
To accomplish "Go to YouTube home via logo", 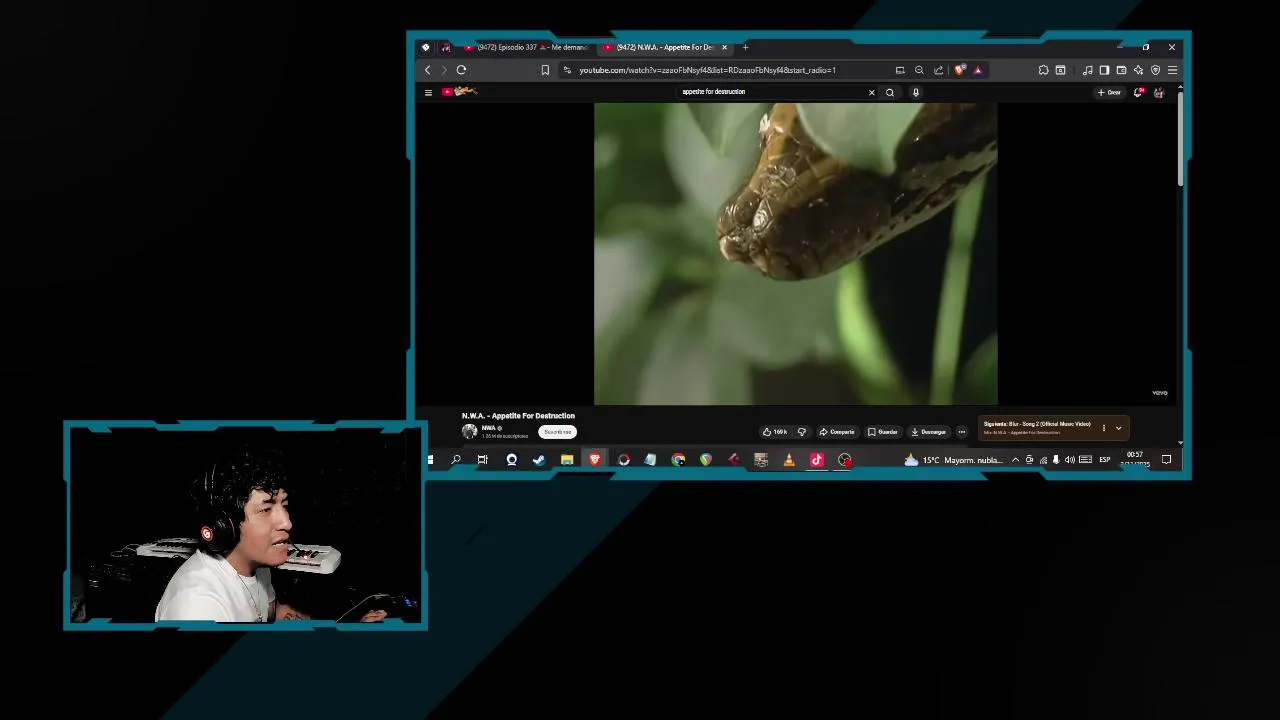I will [x=460, y=92].
